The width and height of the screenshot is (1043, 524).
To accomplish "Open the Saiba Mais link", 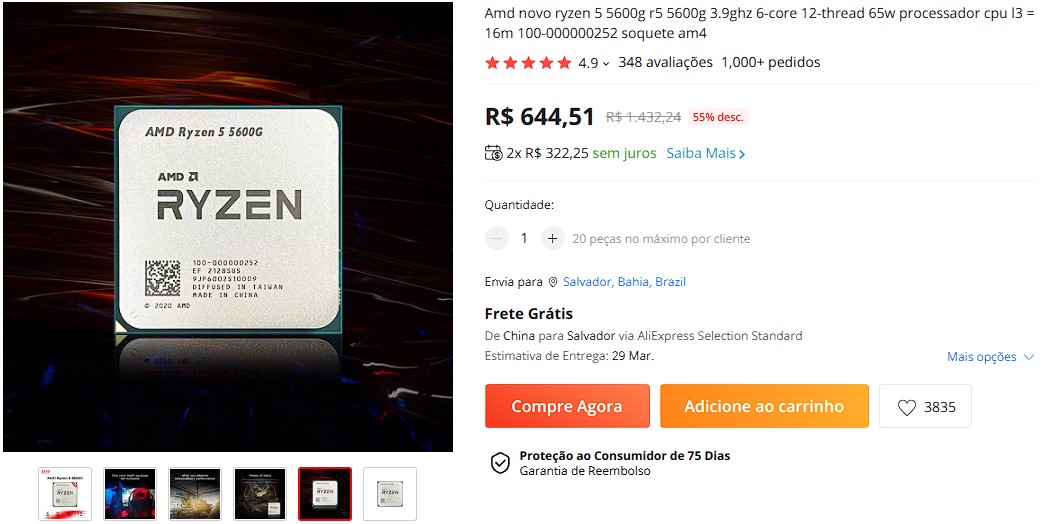I will (x=706, y=153).
